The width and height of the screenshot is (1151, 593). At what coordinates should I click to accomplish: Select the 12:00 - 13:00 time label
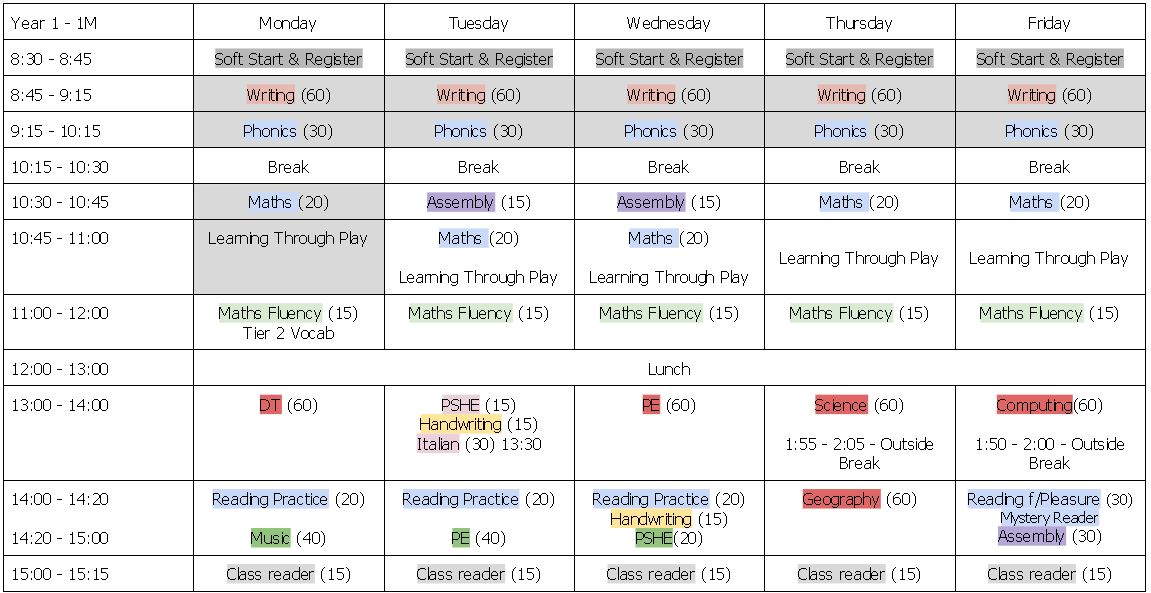(x=59, y=369)
